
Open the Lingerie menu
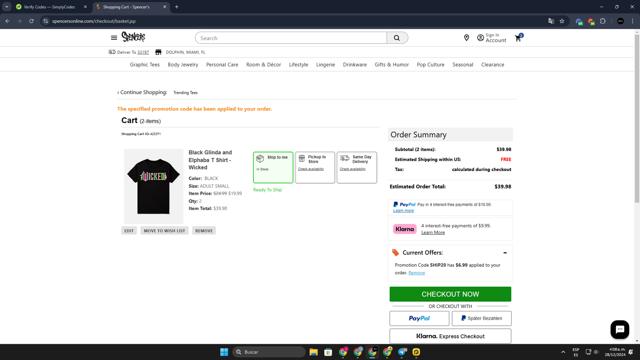(325, 64)
